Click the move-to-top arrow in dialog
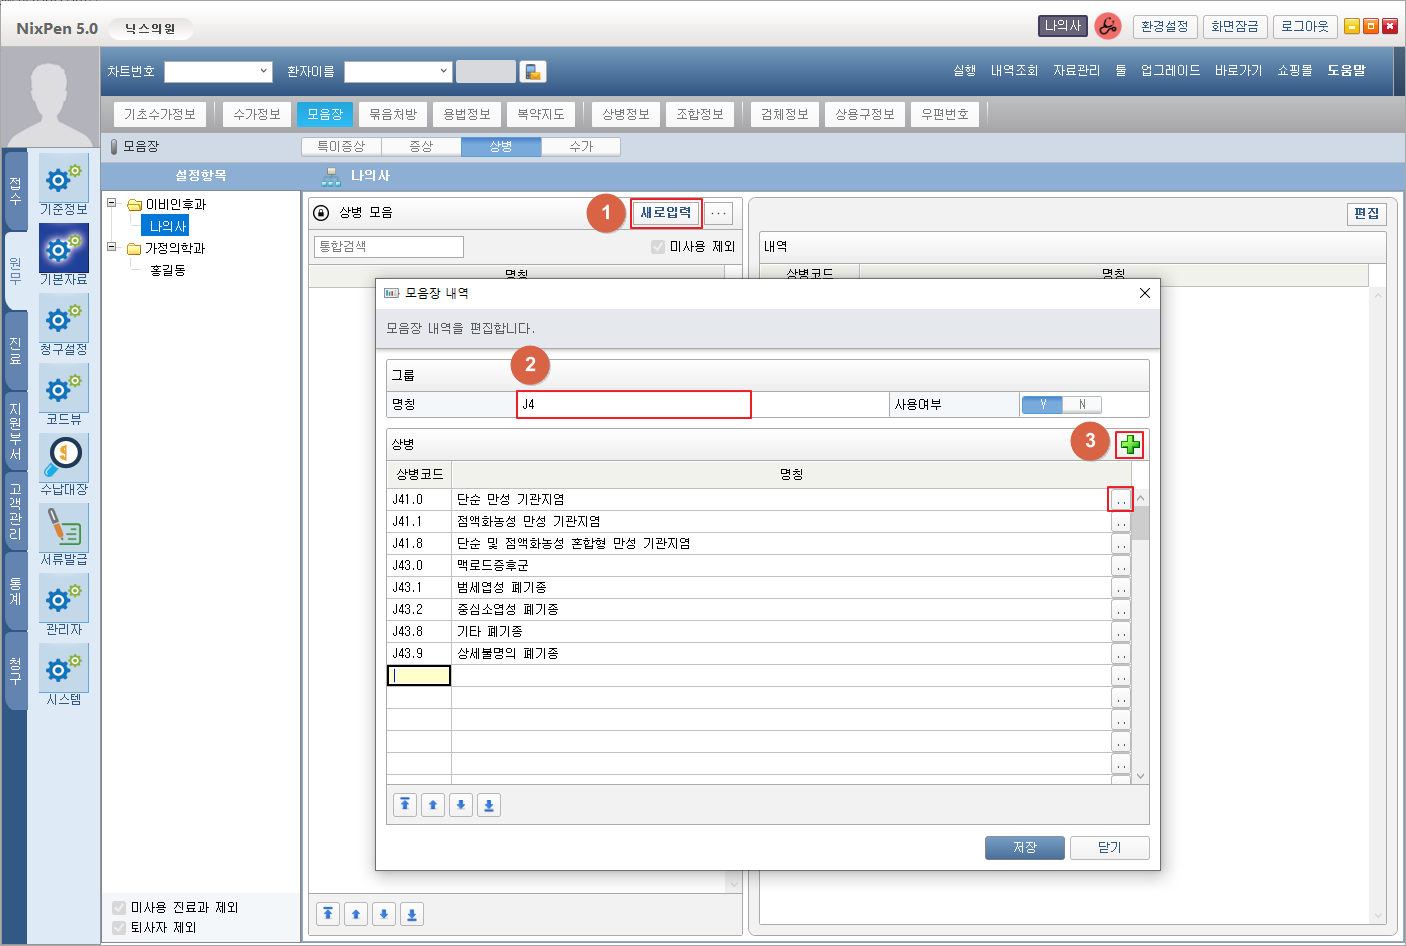The width and height of the screenshot is (1406, 946). click(x=405, y=805)
